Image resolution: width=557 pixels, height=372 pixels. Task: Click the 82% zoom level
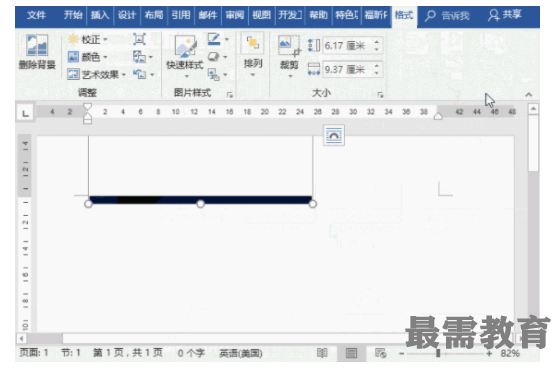click(x=510, y=354)
